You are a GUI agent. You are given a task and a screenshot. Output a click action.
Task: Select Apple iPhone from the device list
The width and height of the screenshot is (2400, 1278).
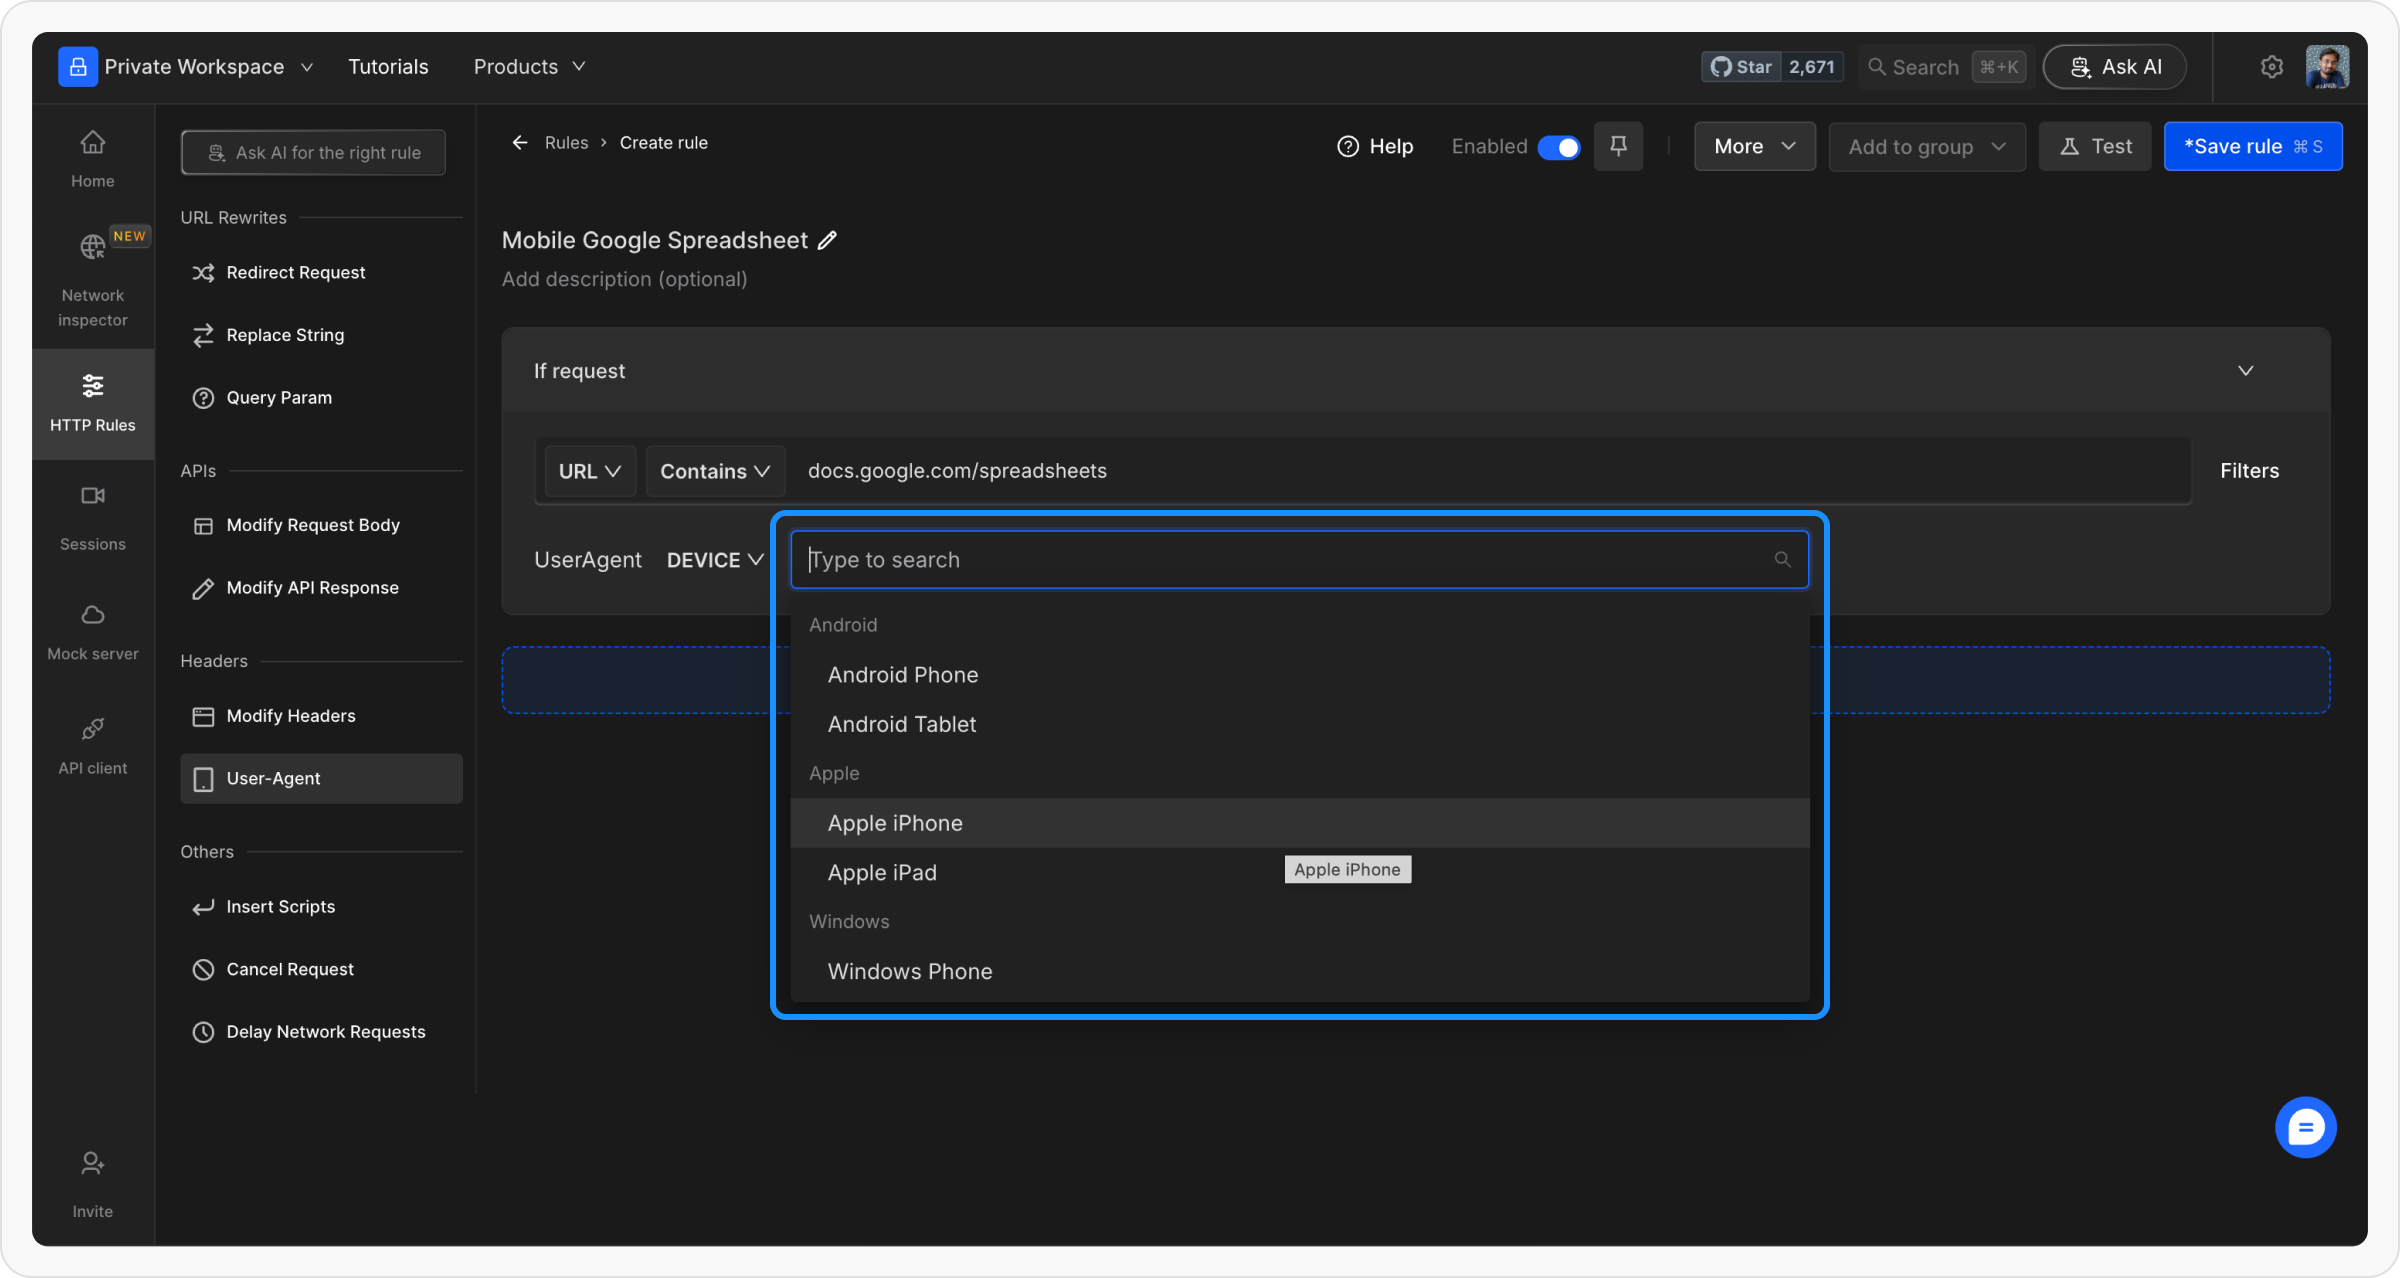[x=895, y=823]
